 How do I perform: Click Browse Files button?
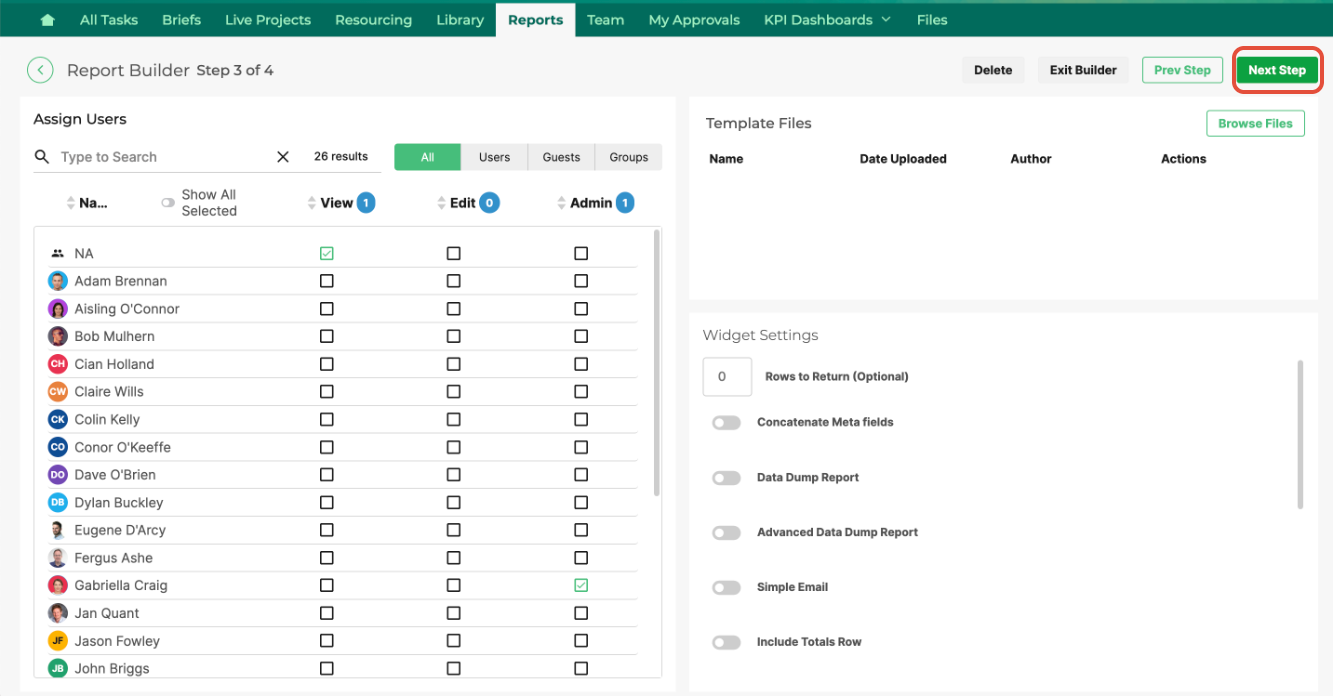[1255, 123]
